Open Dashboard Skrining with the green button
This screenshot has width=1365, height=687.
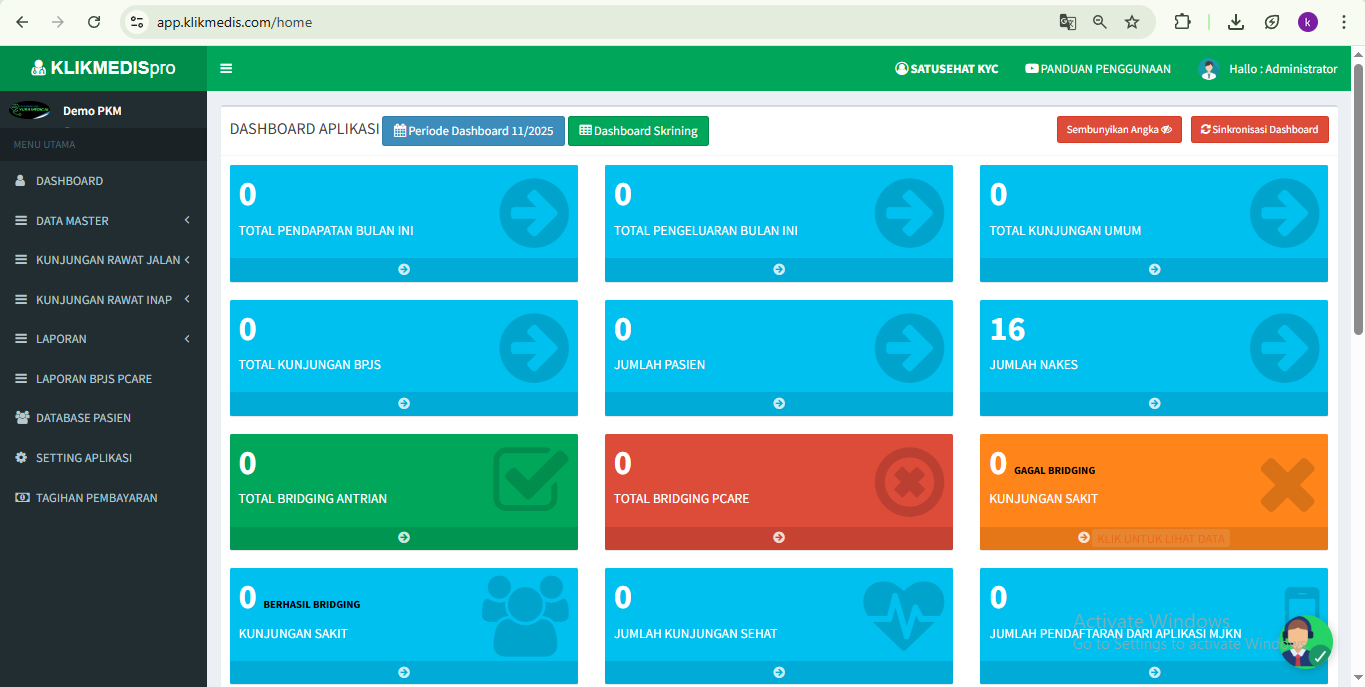[638, 130]
